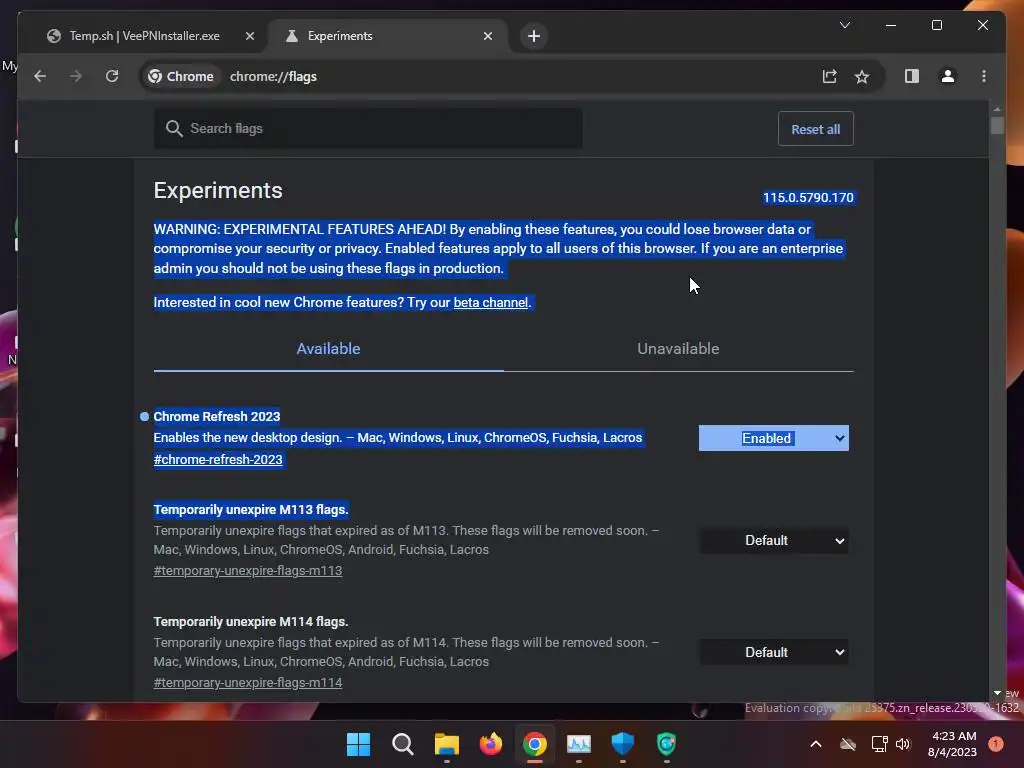Click the forward navigation arrow
The image size is (1024, 768).
click(76, 76)
